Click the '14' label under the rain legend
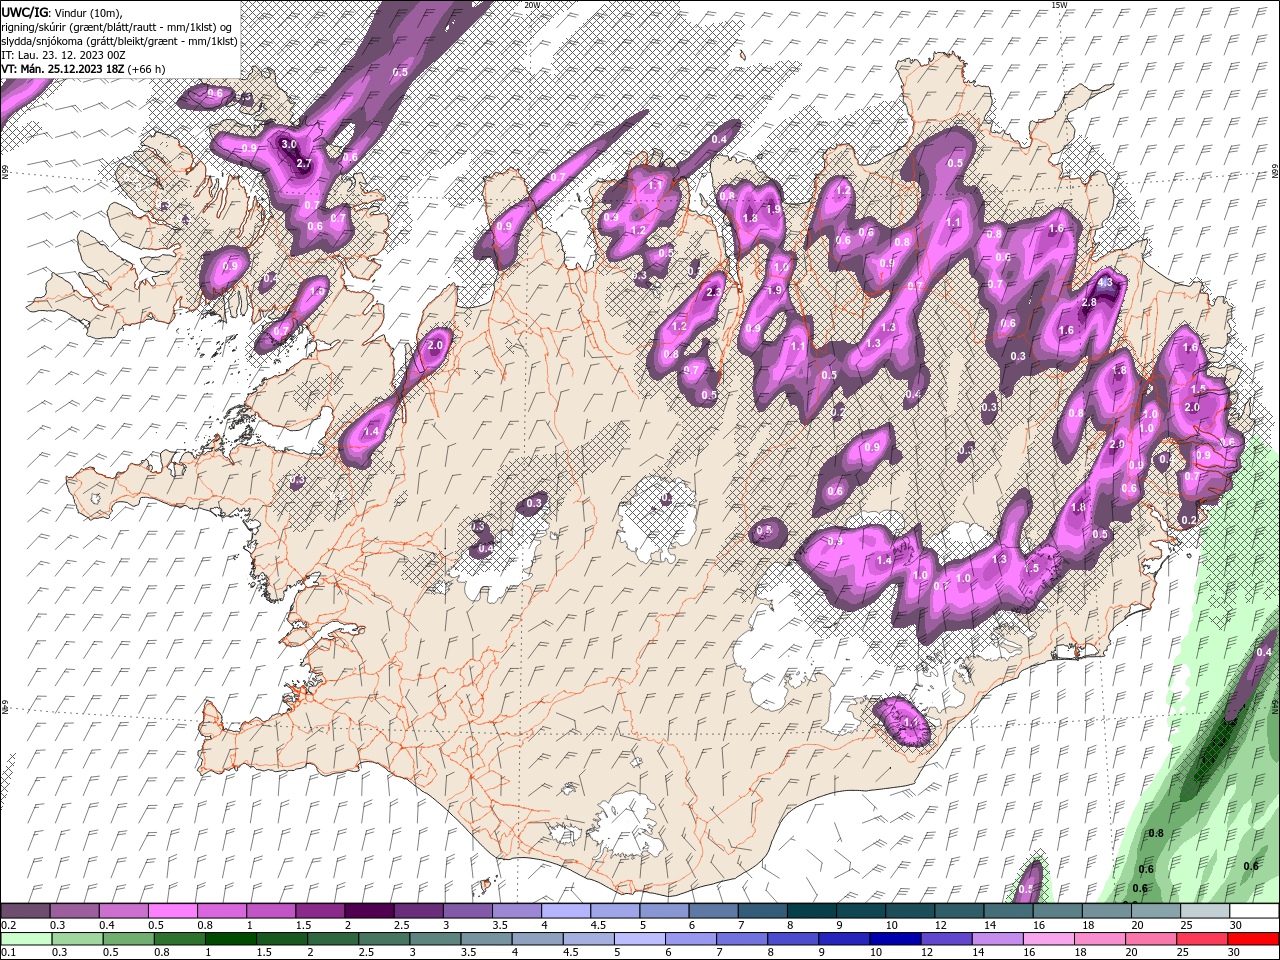Viewport: 1280px width, 960px height. click(x=977, y=953)
